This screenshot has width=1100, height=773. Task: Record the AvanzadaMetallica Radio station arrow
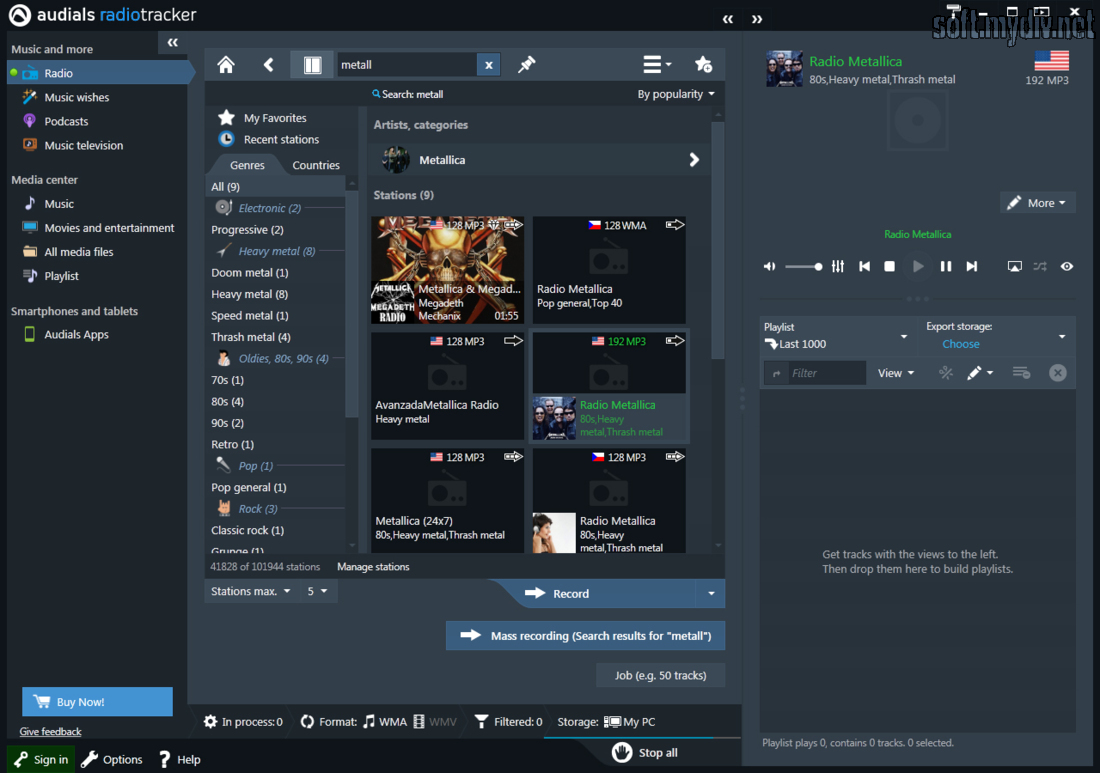[x=513, y=341]
